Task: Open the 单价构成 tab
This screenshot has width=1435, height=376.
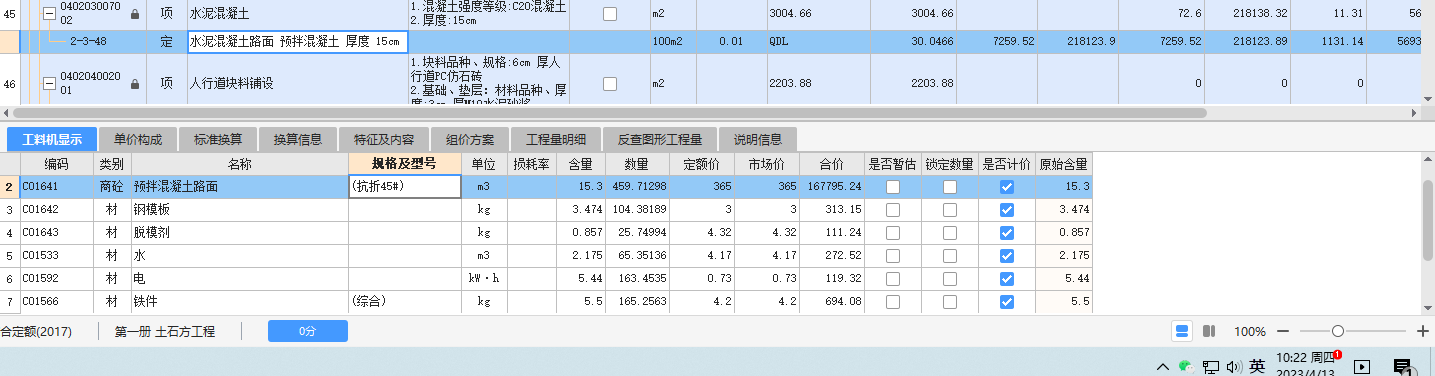Action: pos(138,139)
